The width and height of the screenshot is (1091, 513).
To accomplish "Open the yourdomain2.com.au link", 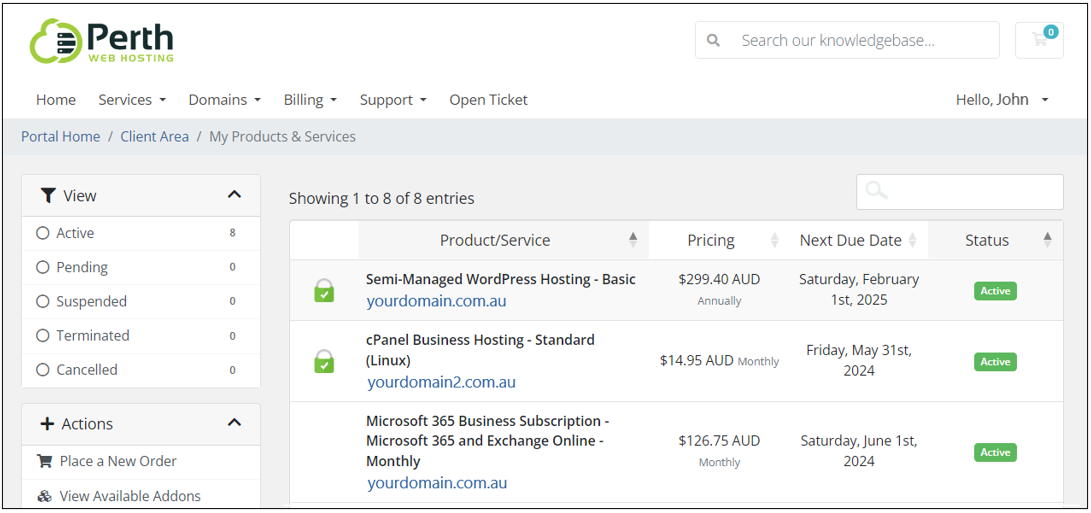I will click(441, 382).
